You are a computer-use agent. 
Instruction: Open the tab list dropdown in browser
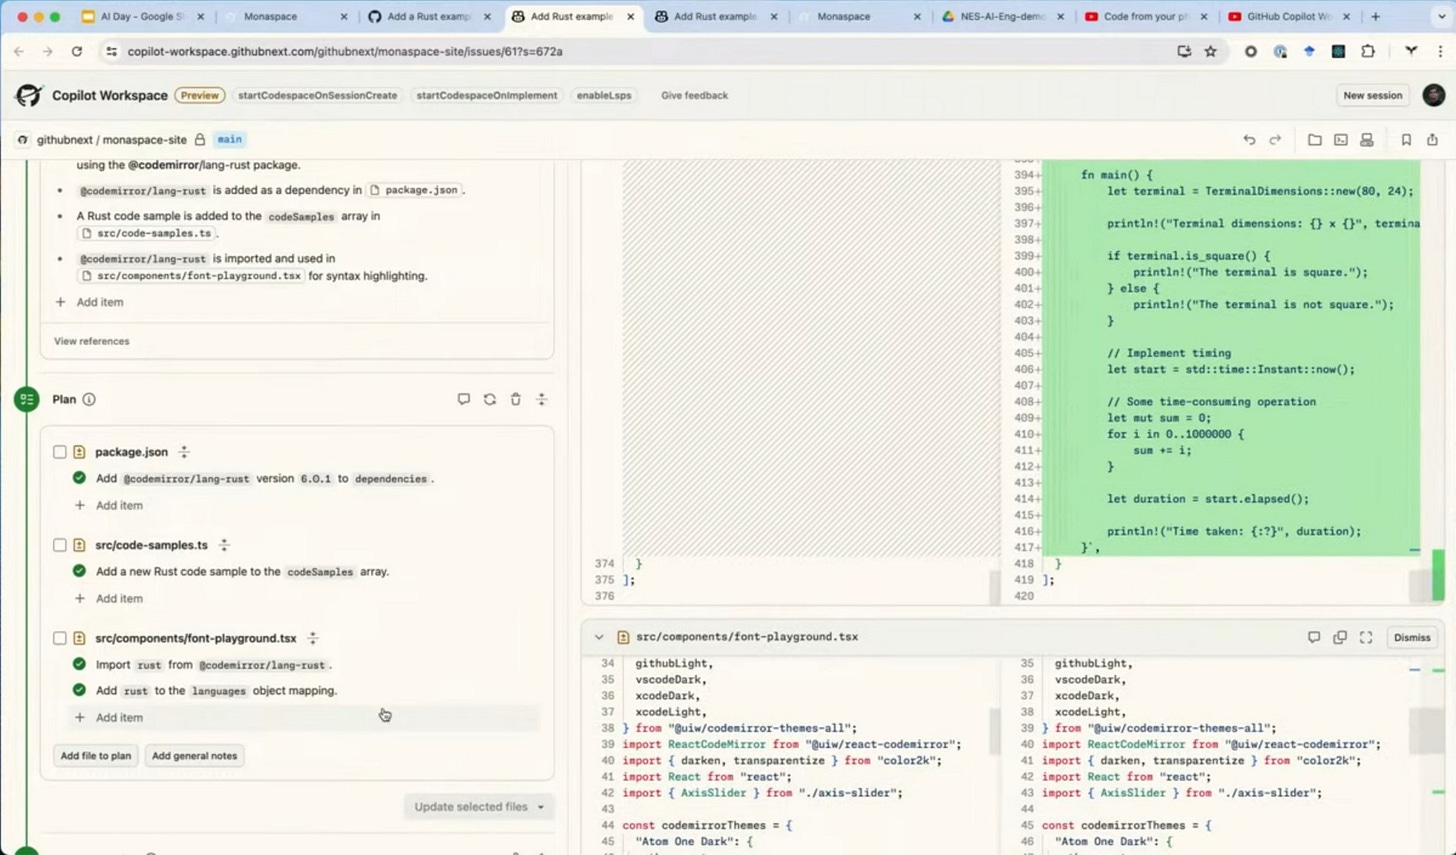coord(1441,16)
